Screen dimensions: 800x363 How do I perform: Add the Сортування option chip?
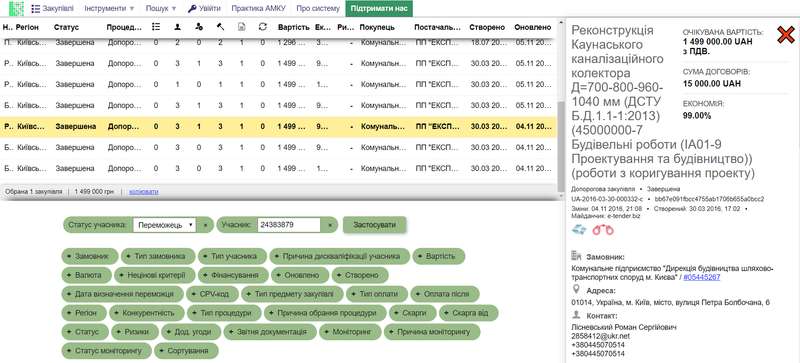[x=186, y=351]
